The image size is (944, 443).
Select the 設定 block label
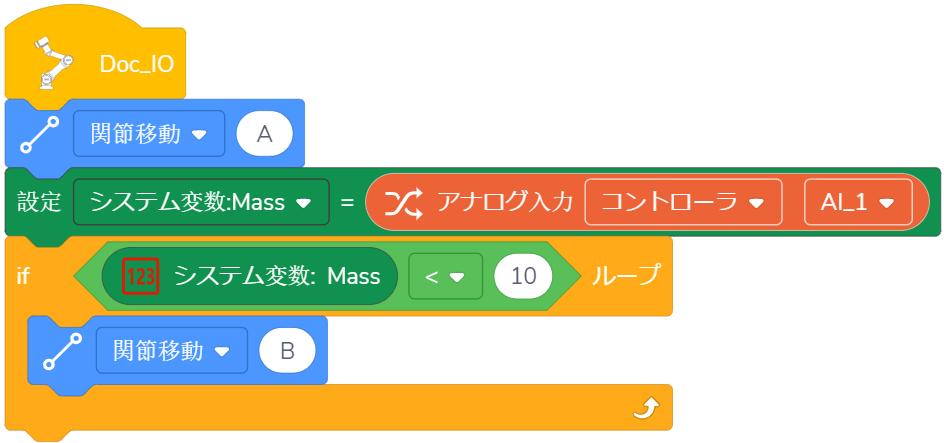(x=38, y=203)
